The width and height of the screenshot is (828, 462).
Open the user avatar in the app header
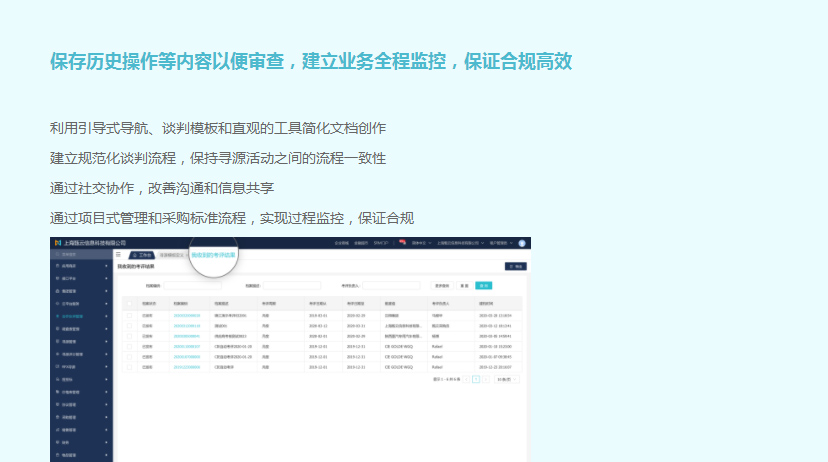(522, 243)
